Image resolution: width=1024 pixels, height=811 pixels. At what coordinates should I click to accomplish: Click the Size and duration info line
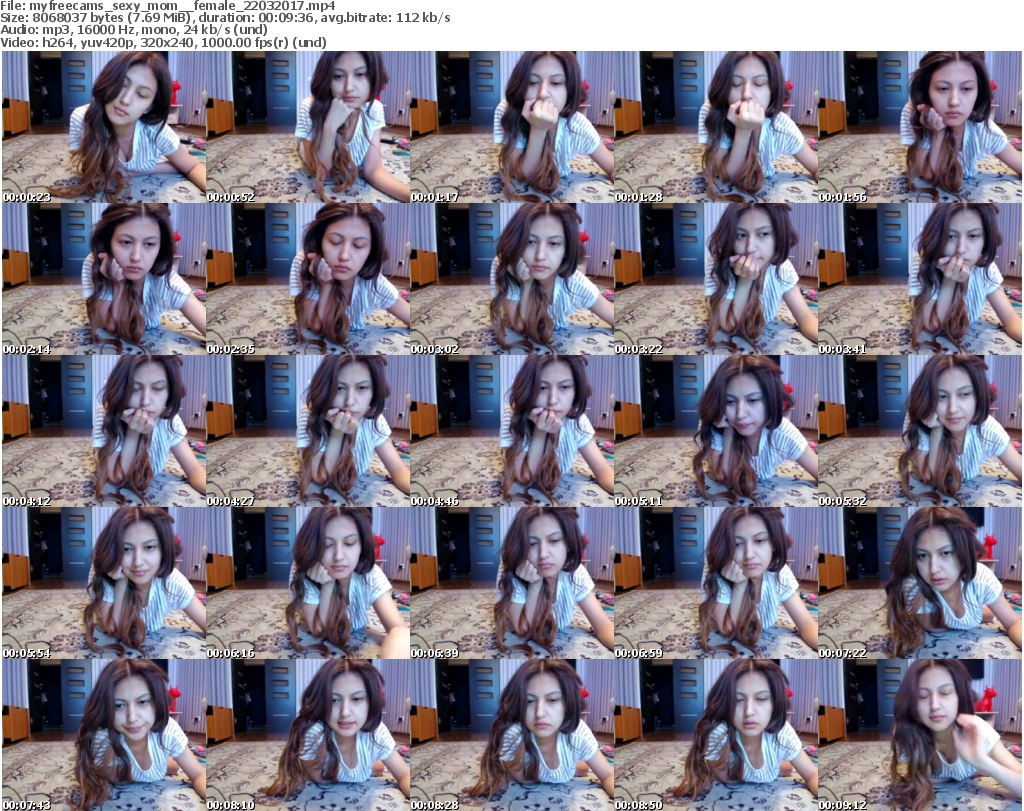click(225, 18)
